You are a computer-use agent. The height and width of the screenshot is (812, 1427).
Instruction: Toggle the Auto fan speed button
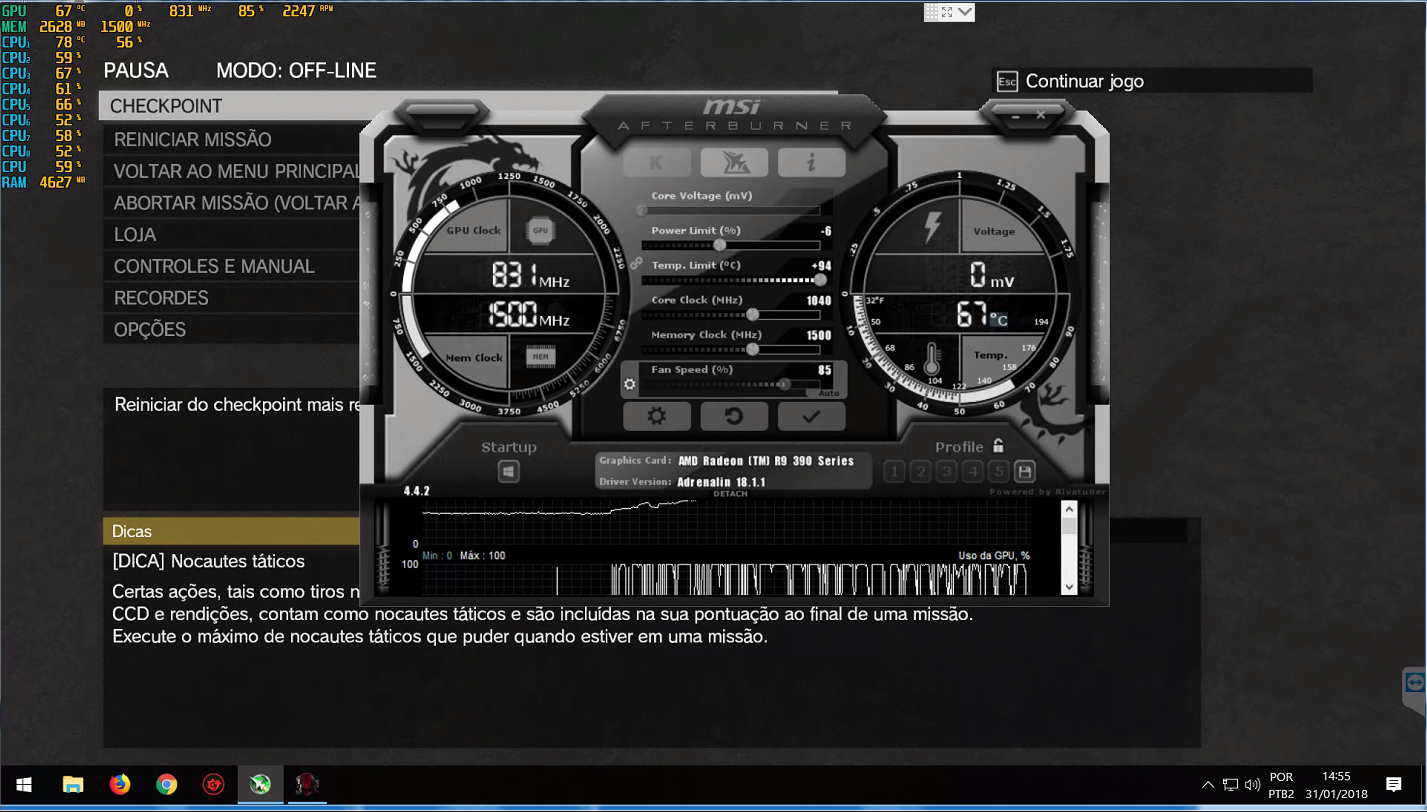827,393
